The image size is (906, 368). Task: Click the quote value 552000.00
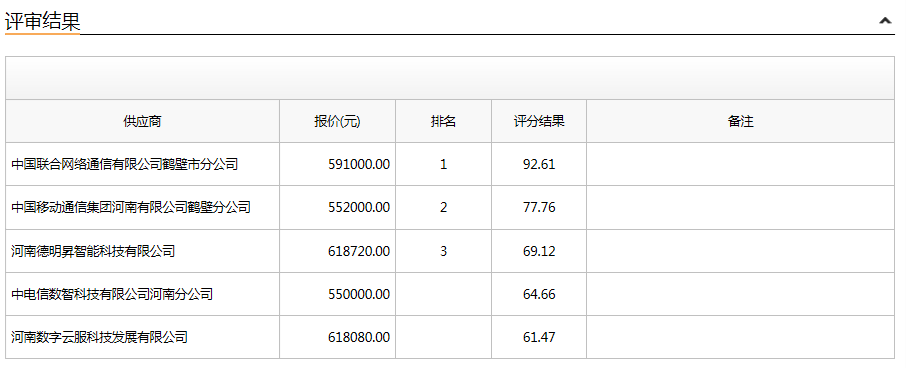pos(359,207)
